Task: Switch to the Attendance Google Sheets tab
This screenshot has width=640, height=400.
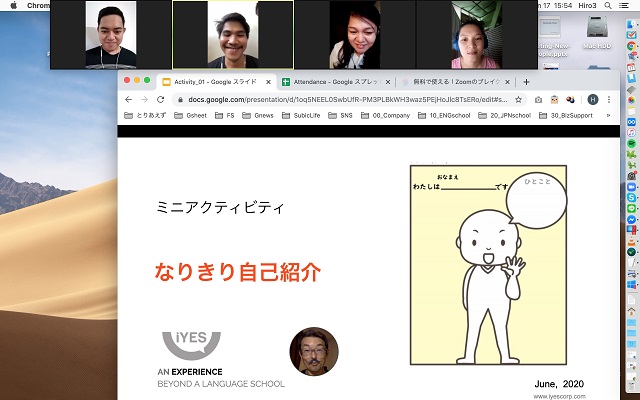Action: (x=338, y=82)
